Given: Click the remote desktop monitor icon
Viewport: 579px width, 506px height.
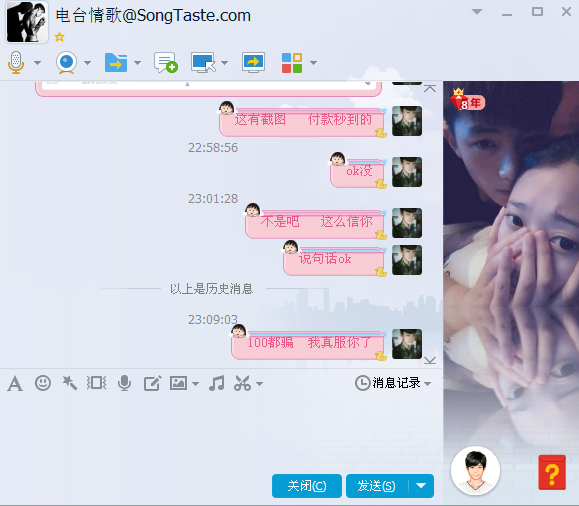Looking at the screenshot, I should pos(203,62).
